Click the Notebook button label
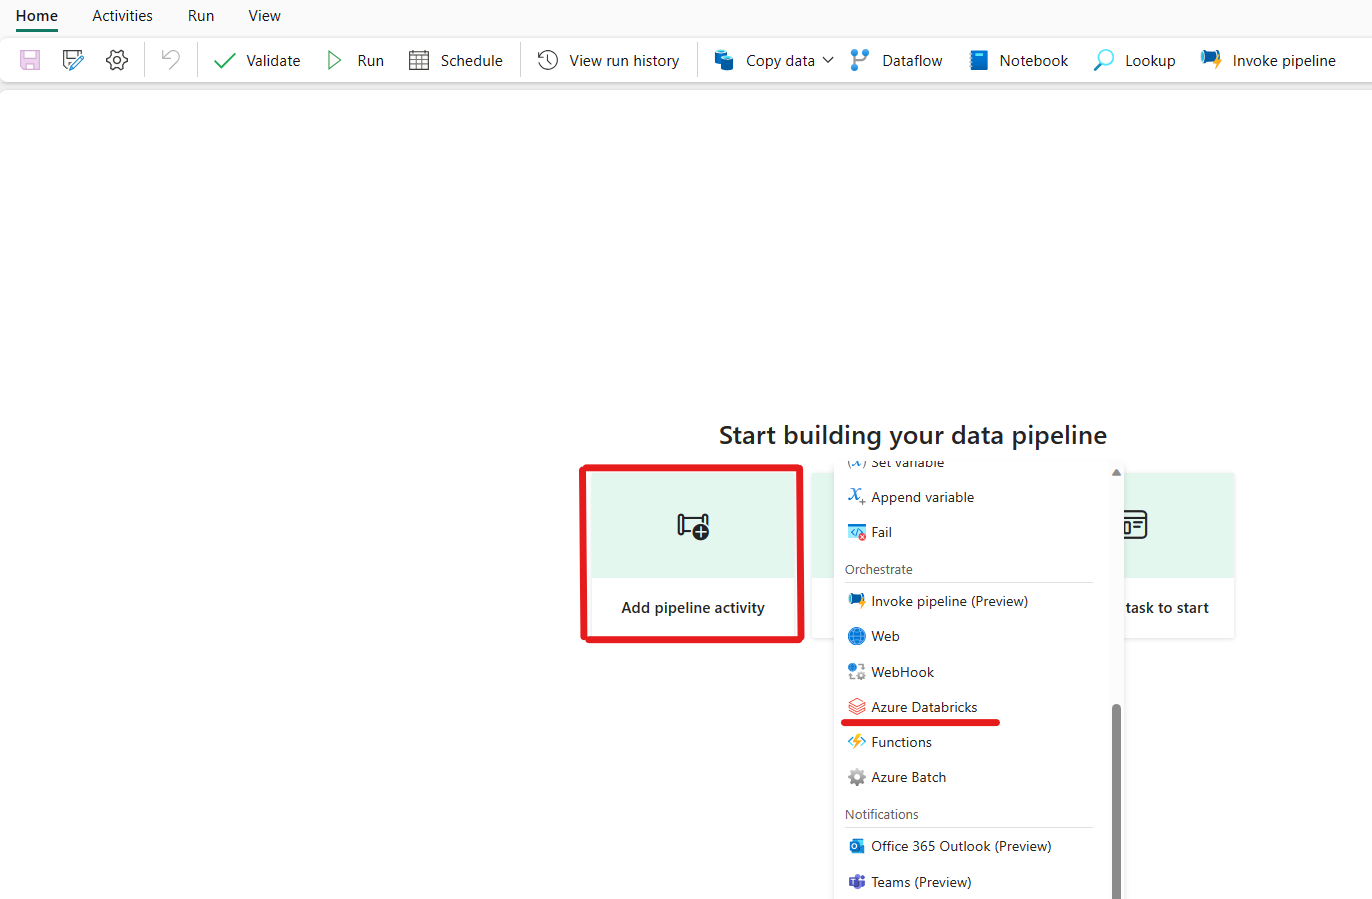 point(1034,60)
